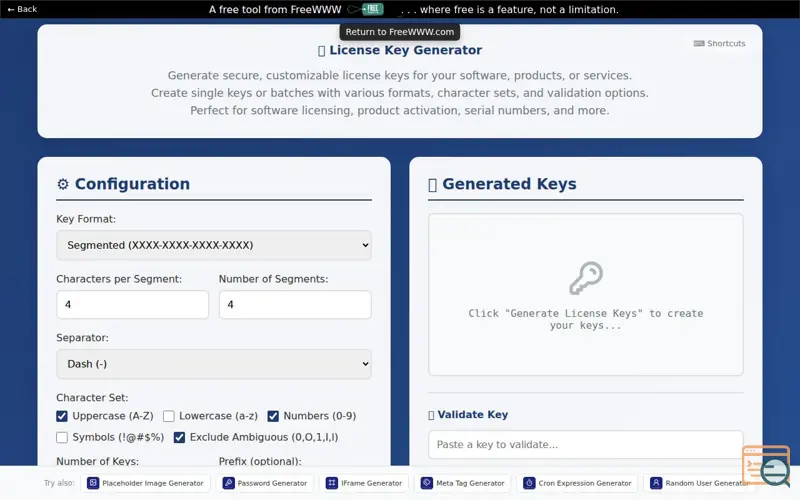Open Placeholder Image Generator link
This screenshot has width=800, height=500.
[x=145, y=483]
